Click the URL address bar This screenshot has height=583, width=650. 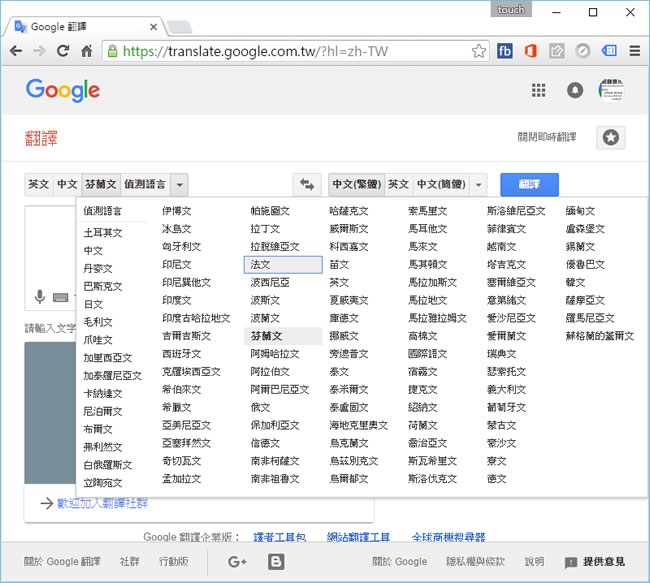coord(296,51)
